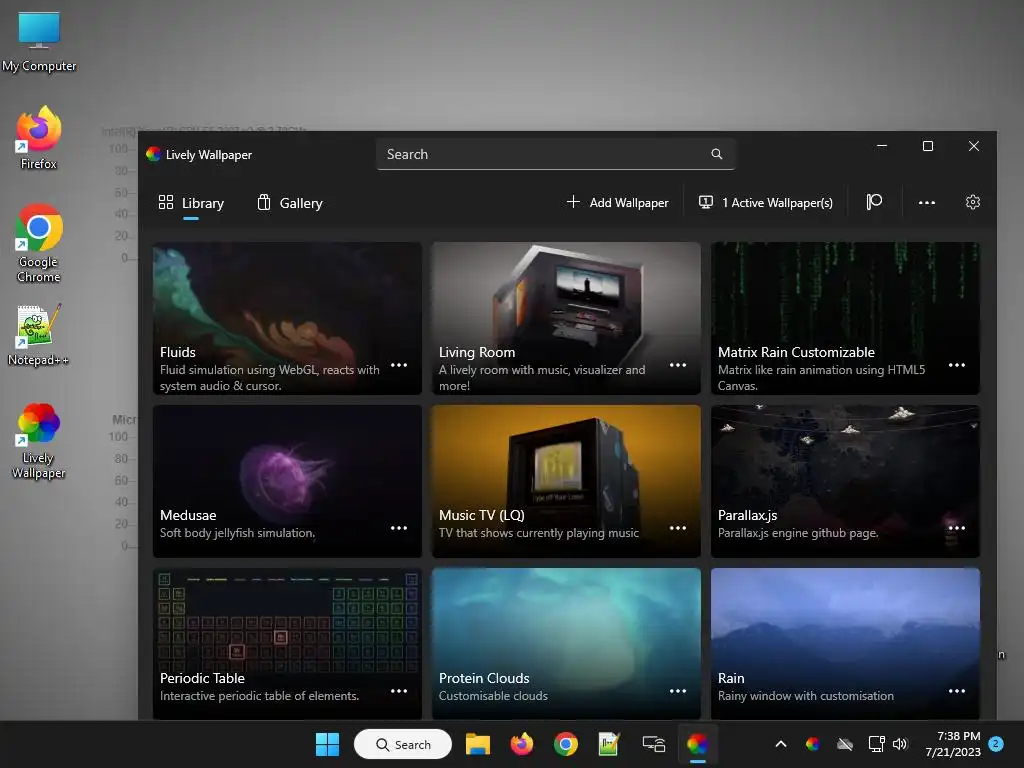Open options menu for Fluids wallpaper
1024x768 pixels.
pyautogui.click(x=399, y=365)
